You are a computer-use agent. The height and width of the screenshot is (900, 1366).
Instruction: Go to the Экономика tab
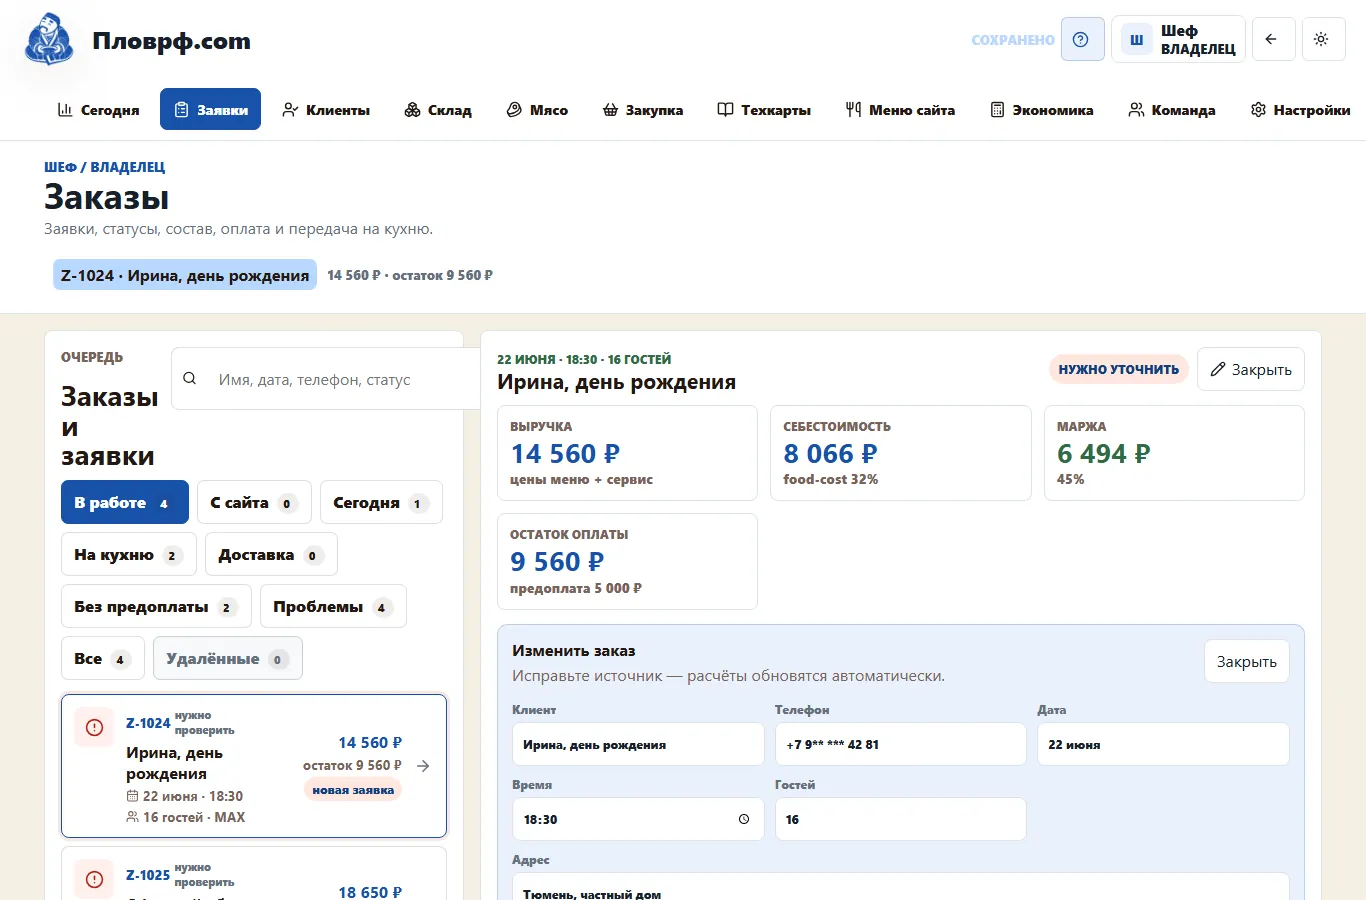[x=1041, y=110]
